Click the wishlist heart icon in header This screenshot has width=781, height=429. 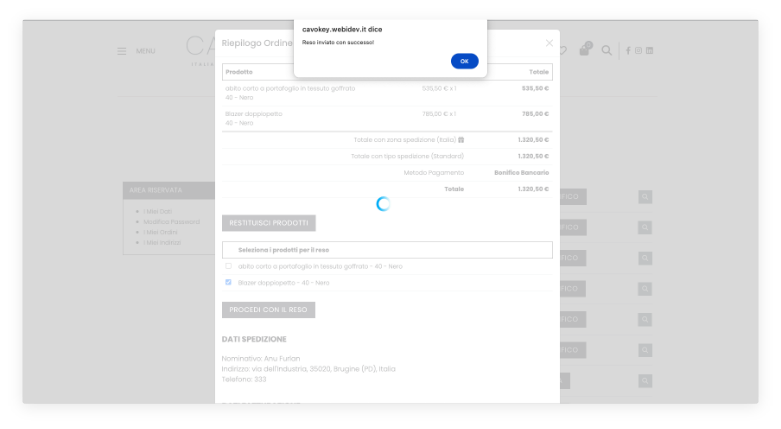point(564,50)
